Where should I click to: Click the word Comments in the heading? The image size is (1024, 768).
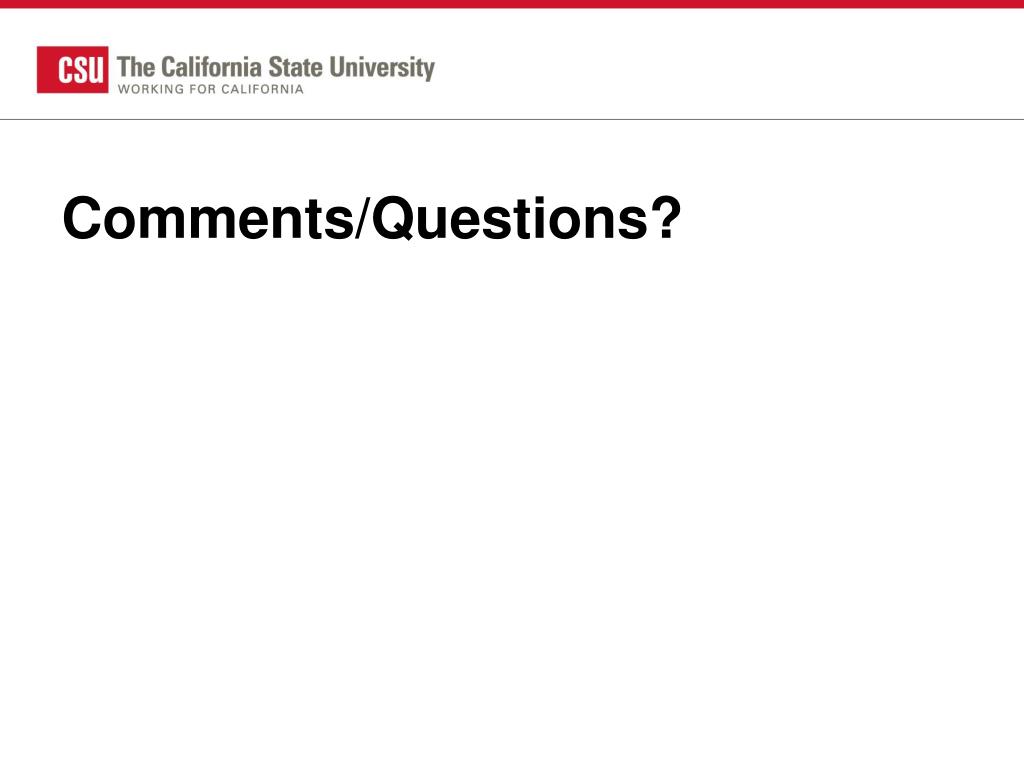pos(208,219)
